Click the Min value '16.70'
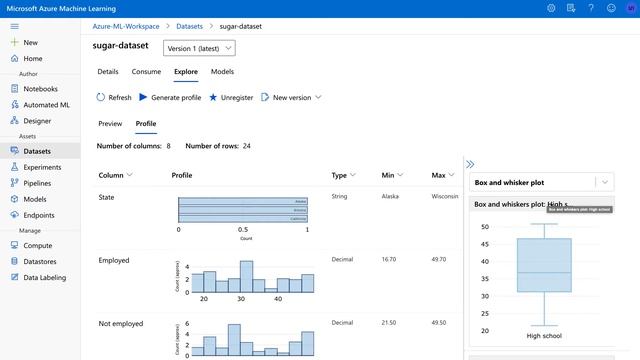The height and width of the screenshot is (360, 640). pyautogui.click(x=389, y=259)
